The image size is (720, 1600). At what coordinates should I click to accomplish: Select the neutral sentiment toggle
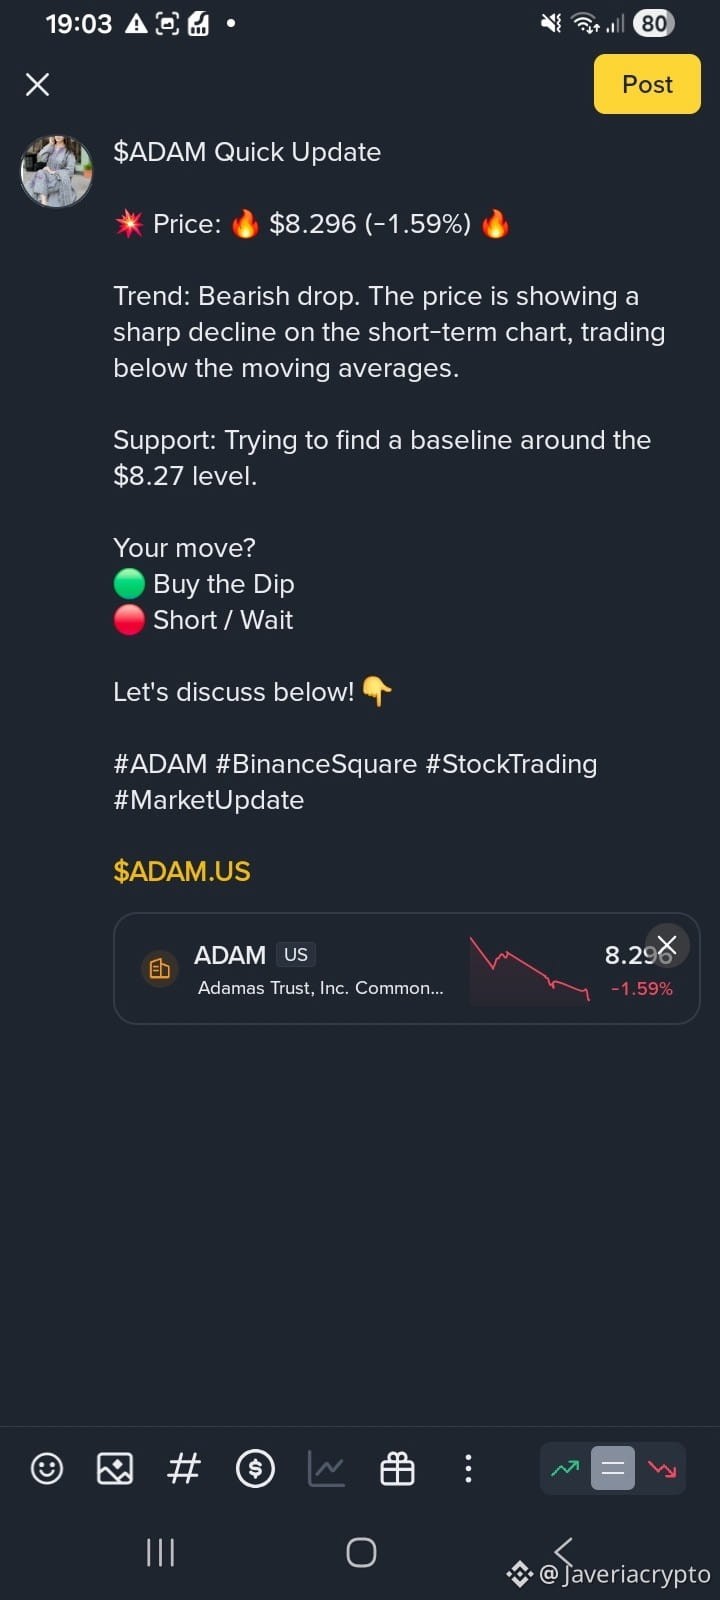[613, 1468]
